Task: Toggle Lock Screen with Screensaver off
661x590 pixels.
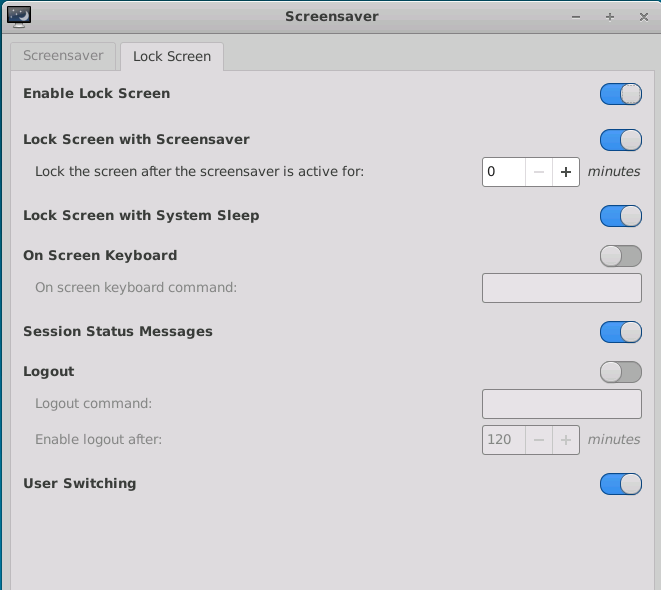Action: pos(620,140)
